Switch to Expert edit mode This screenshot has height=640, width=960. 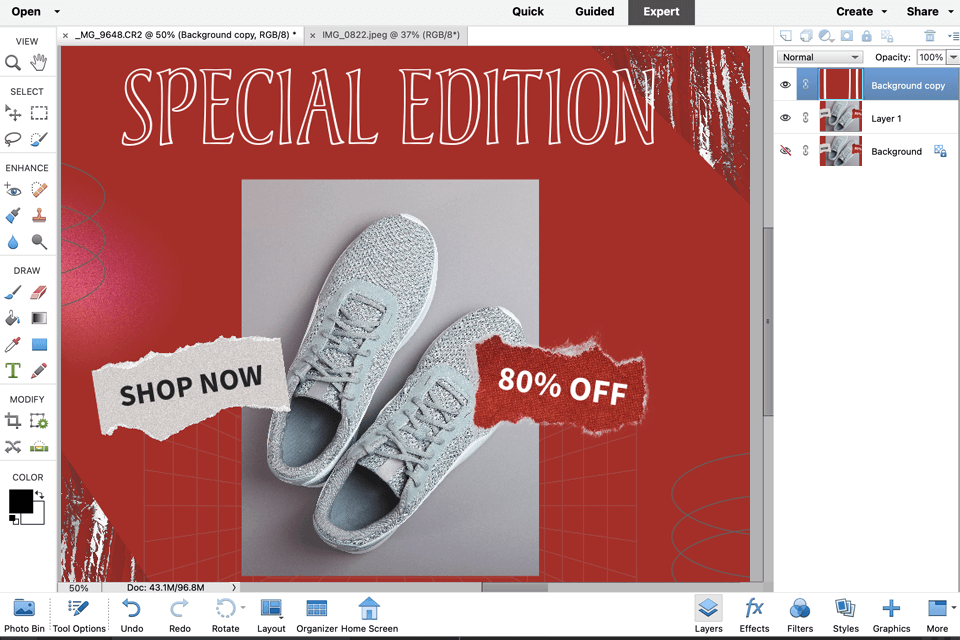661,12
